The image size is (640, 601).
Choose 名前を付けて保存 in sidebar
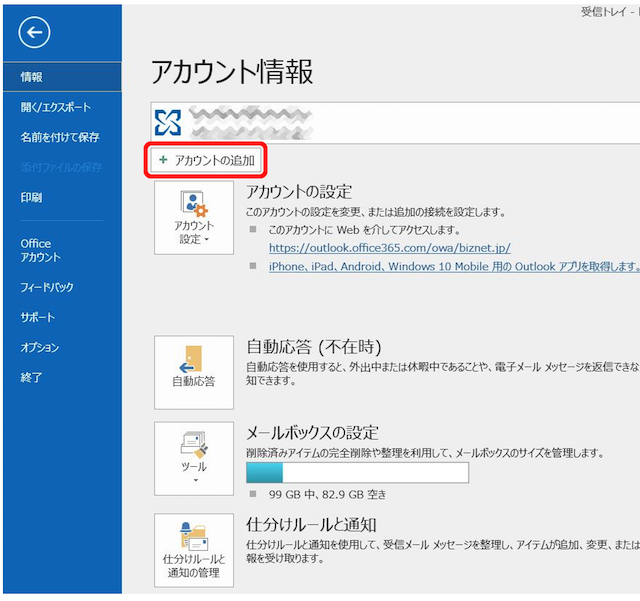point(62,137)
